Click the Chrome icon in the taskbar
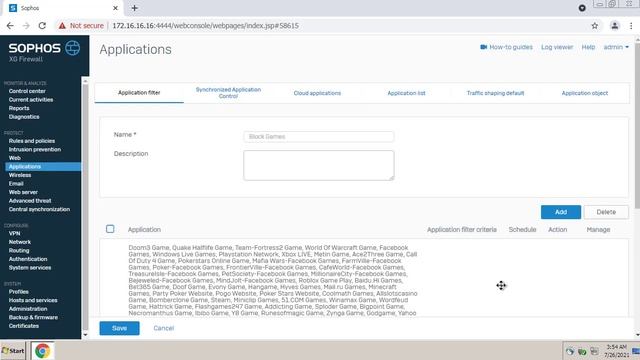Image resolution: width=640 pixels, height=360 pixels. [42, 351]
